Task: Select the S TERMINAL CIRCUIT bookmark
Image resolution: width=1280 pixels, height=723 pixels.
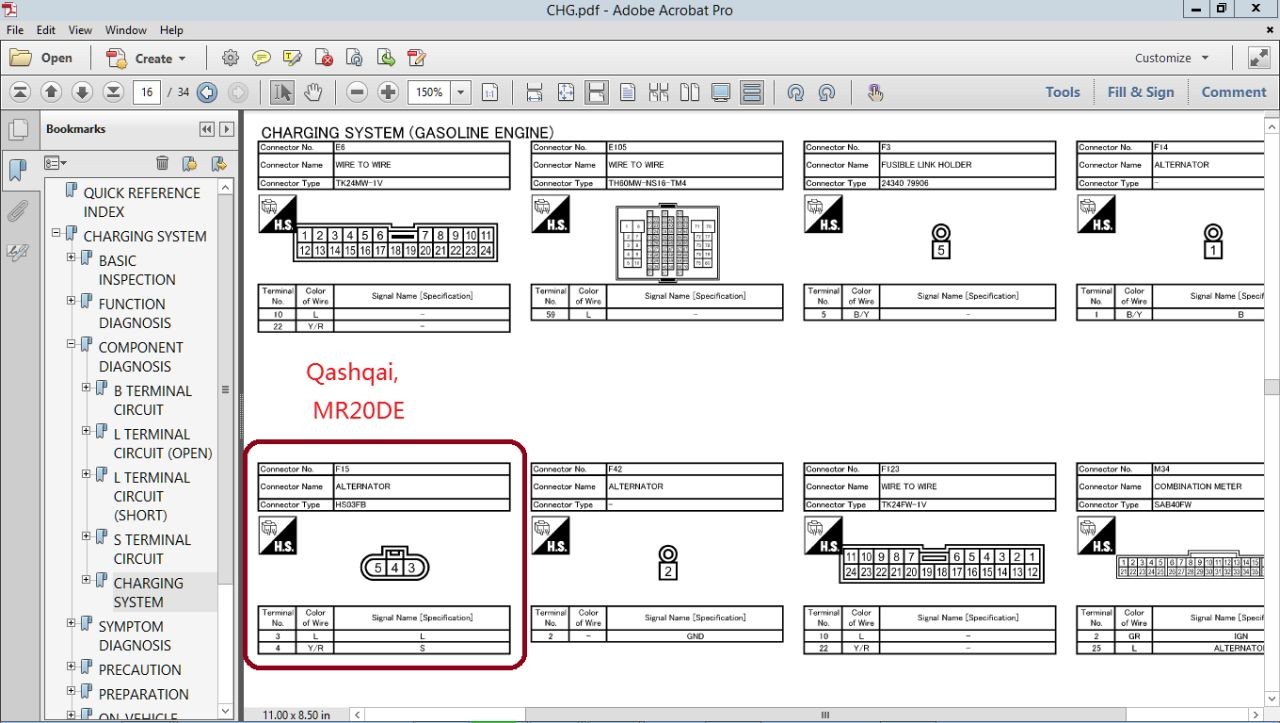Action: click(152, 549)
